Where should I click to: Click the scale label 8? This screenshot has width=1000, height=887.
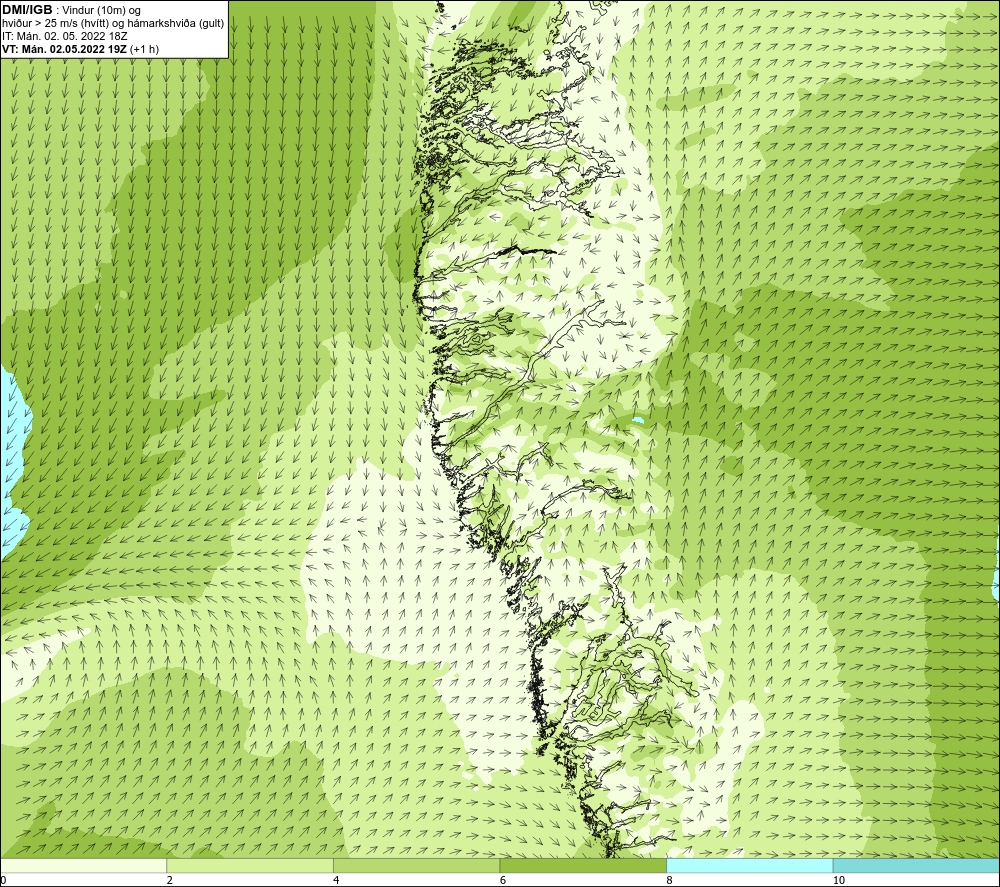[669, 880]
